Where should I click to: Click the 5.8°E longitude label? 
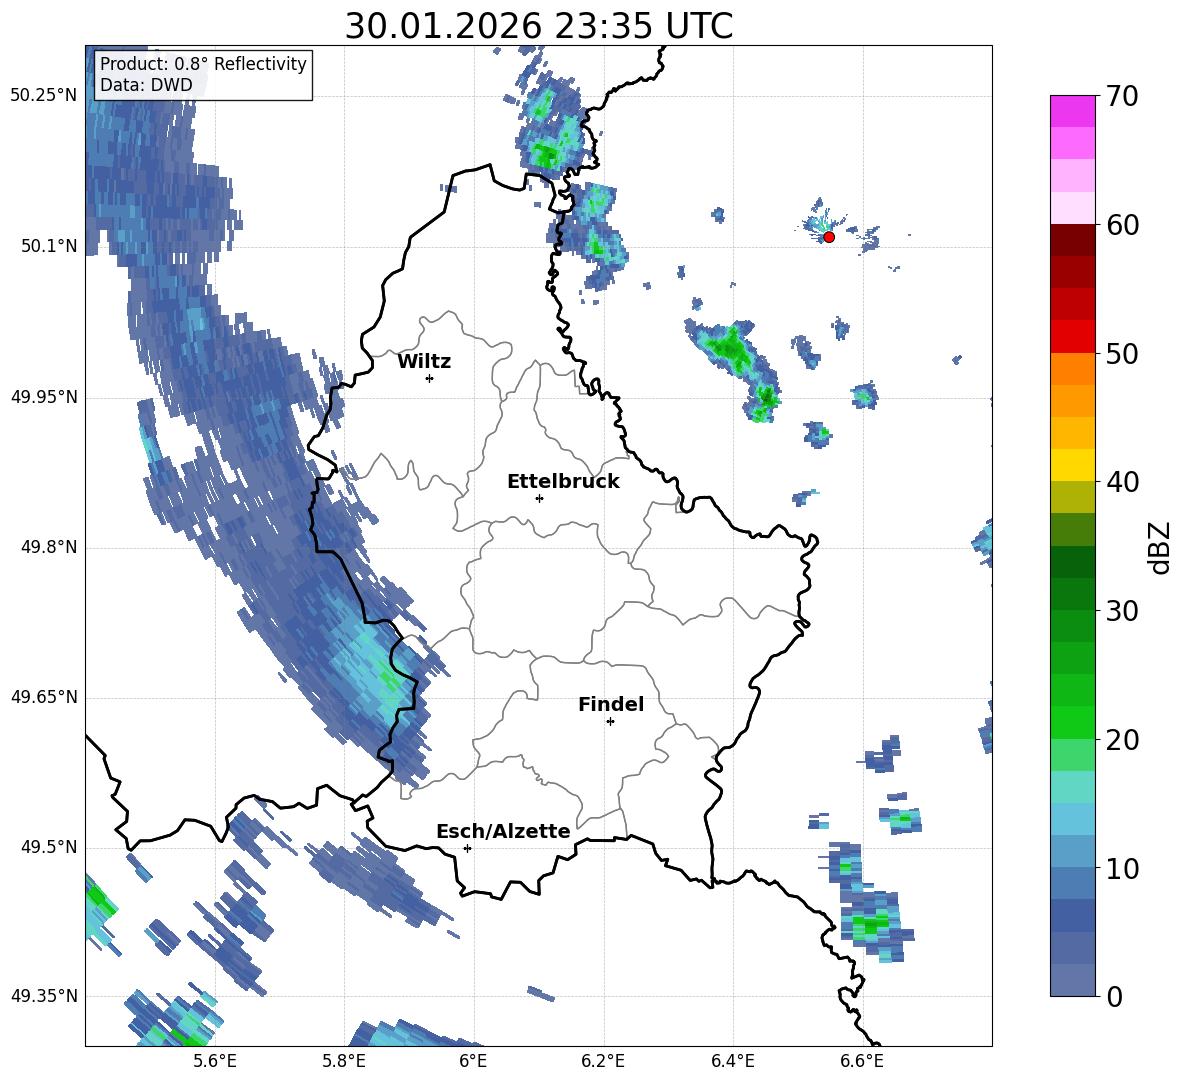[344, 1061]
